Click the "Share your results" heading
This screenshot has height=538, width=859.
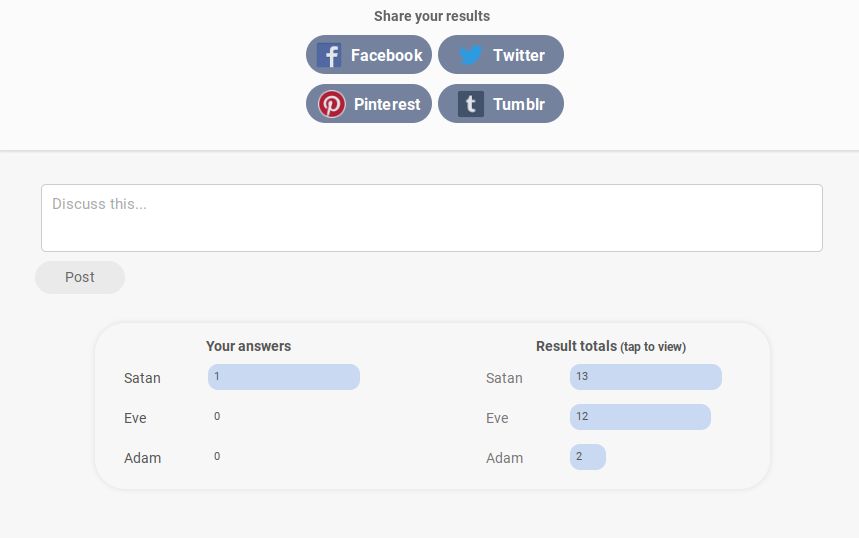[x=431, y=16]
